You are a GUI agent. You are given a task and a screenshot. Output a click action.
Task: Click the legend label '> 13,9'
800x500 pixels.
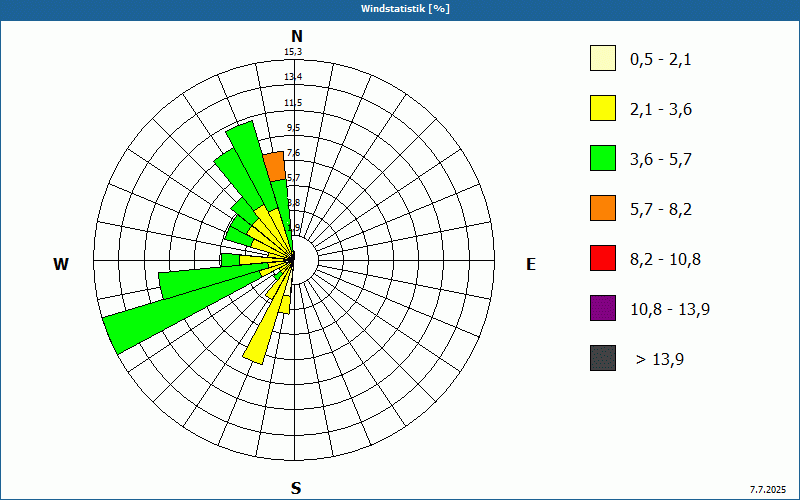click(x=660, y=360)
